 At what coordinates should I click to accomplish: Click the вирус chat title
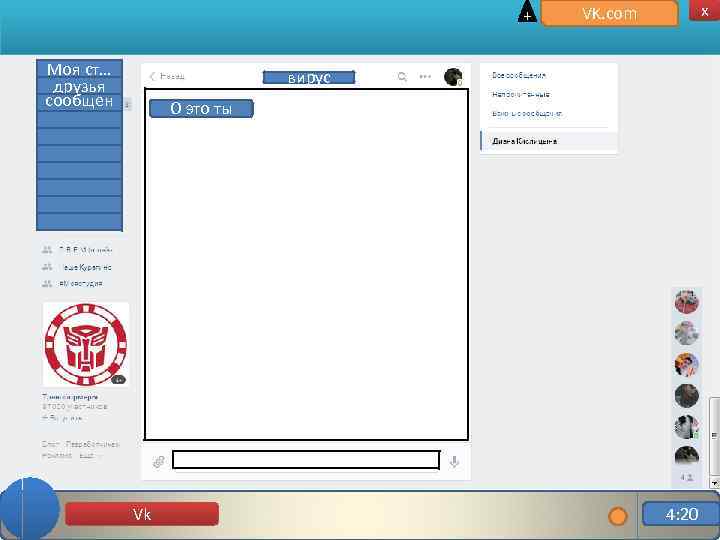[x=309, y=78]
